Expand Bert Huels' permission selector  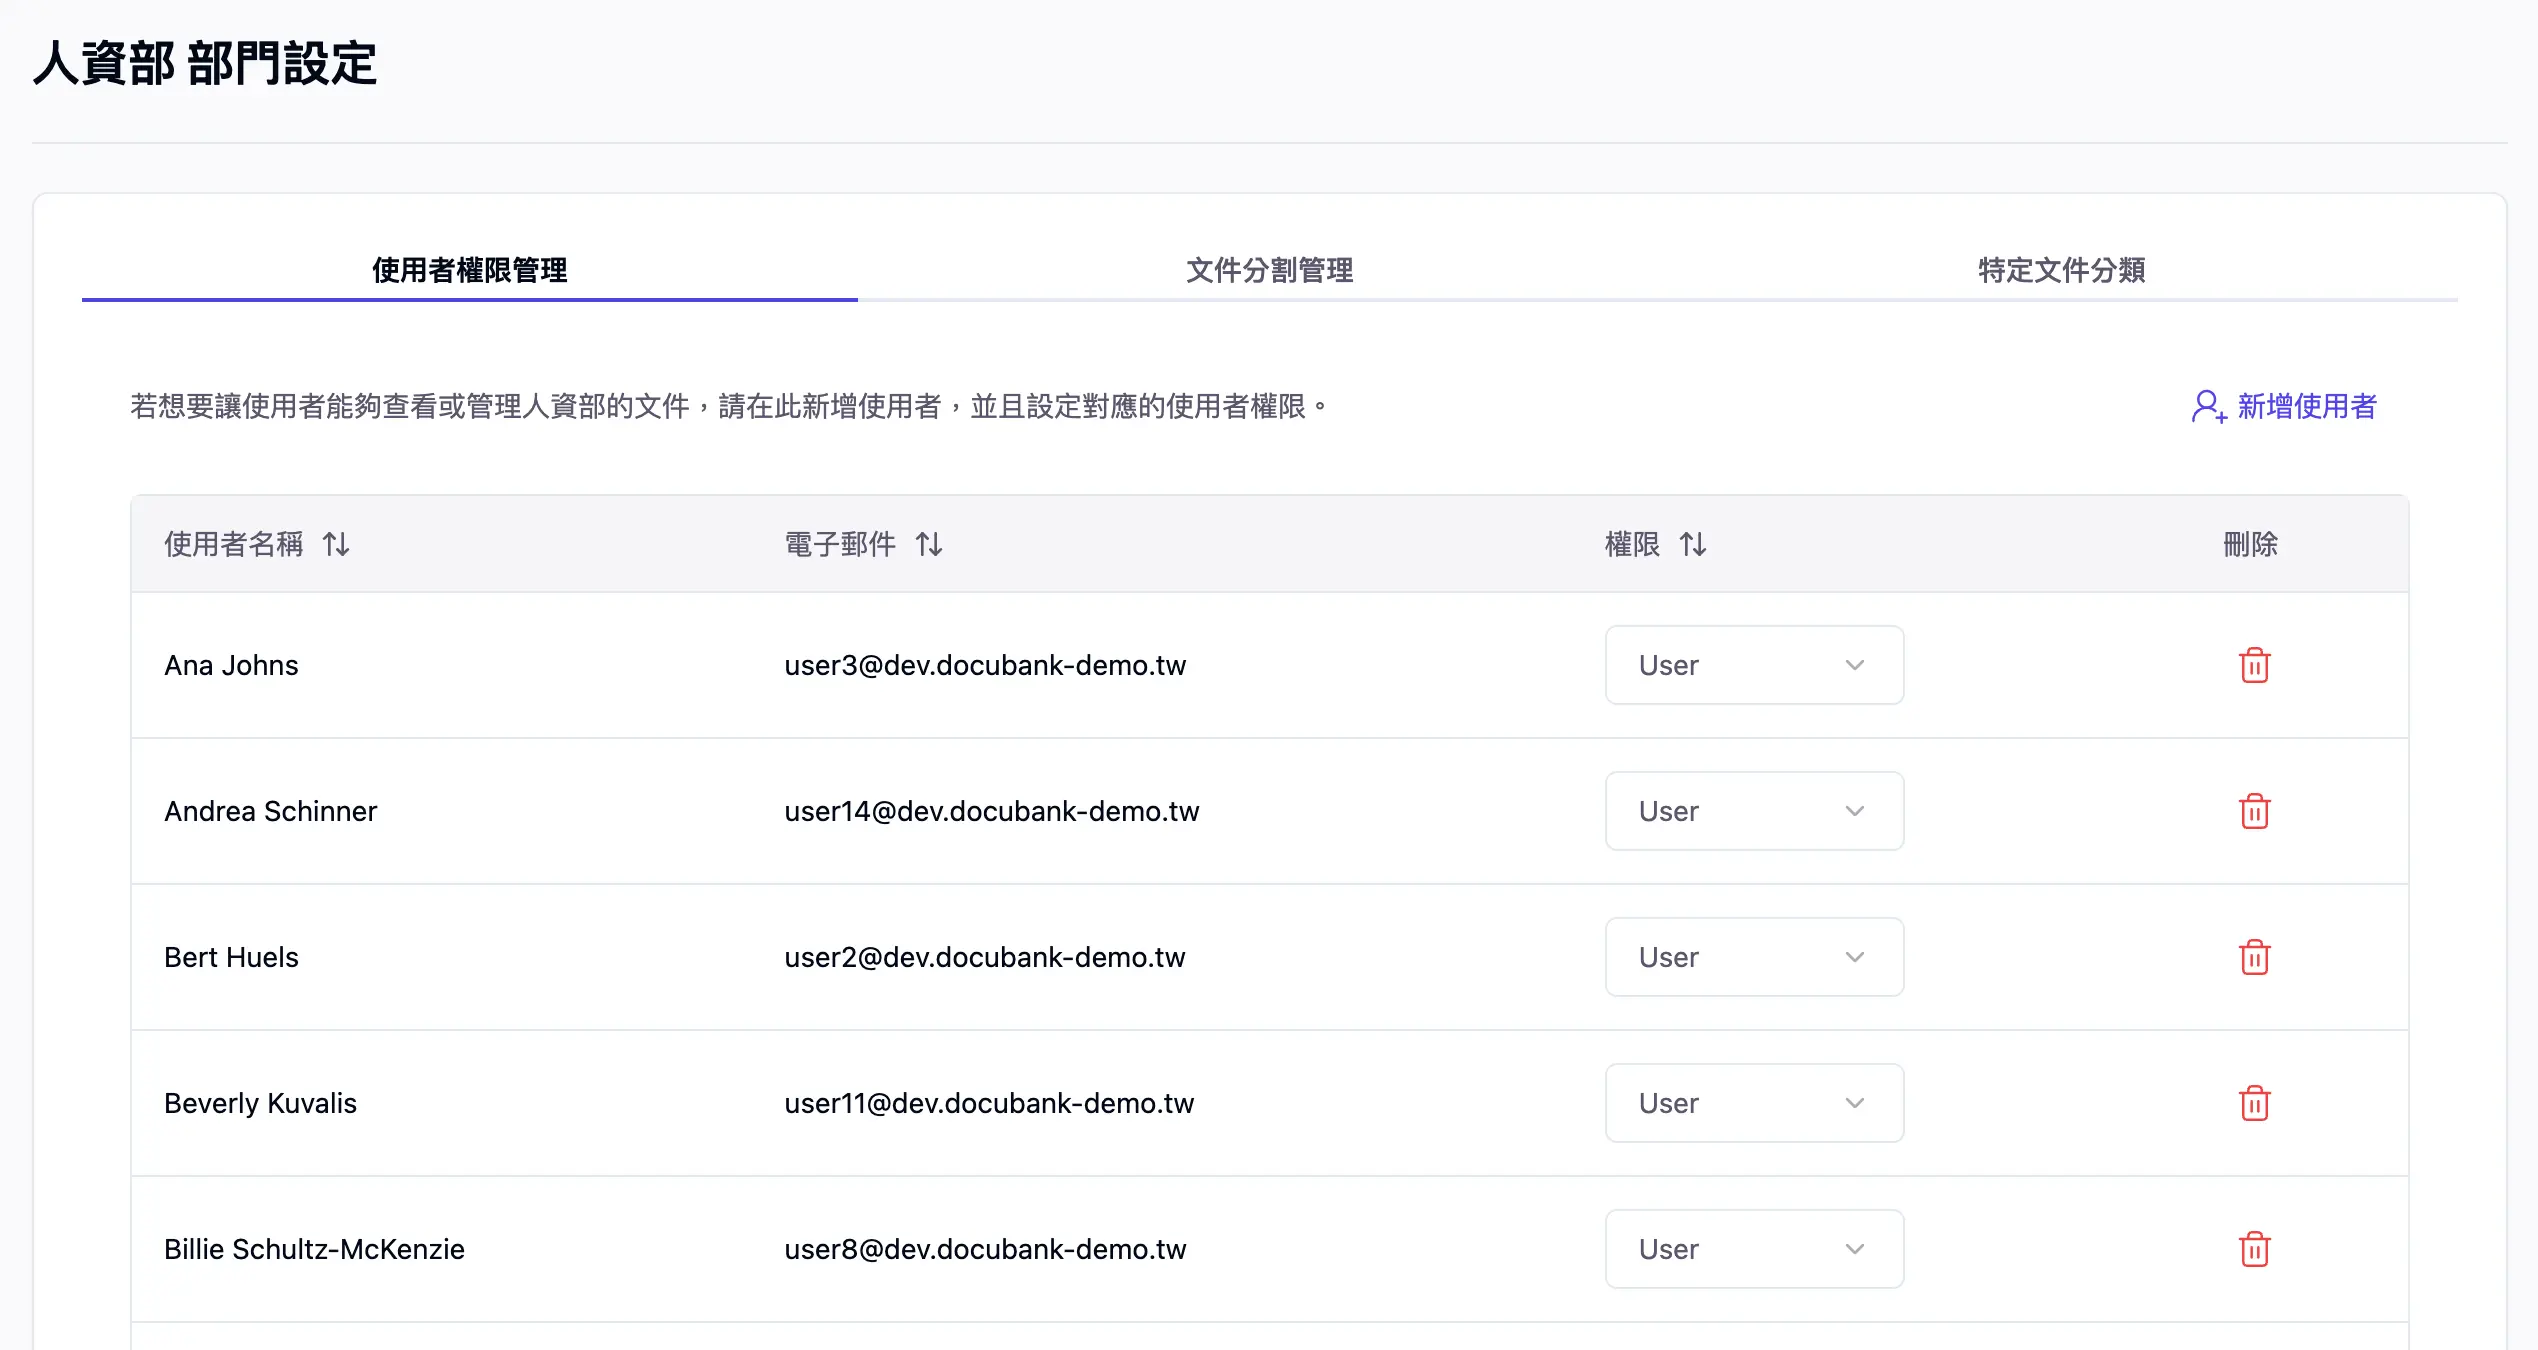click(1754, 957)
